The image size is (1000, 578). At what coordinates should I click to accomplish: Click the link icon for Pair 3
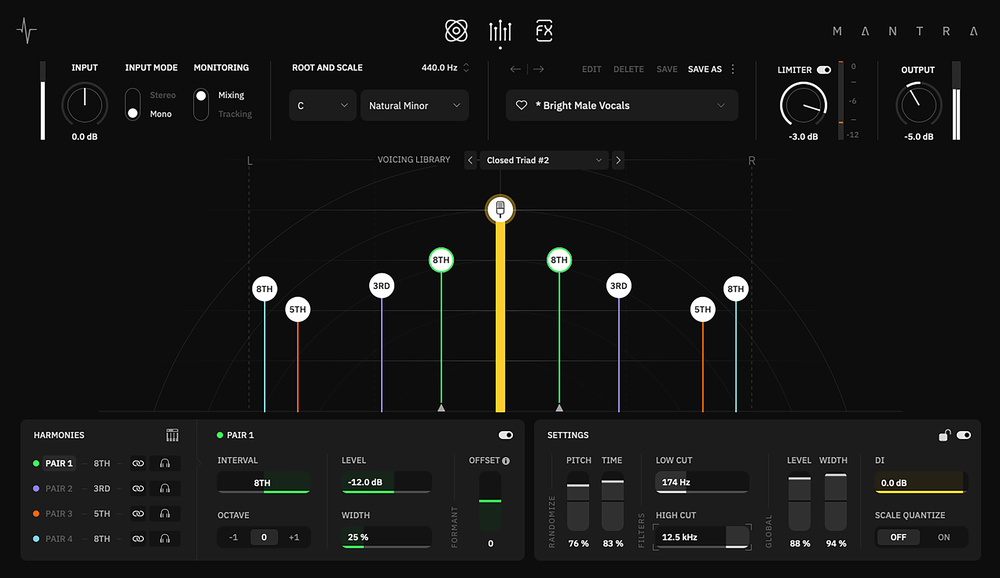coord(138,514)
